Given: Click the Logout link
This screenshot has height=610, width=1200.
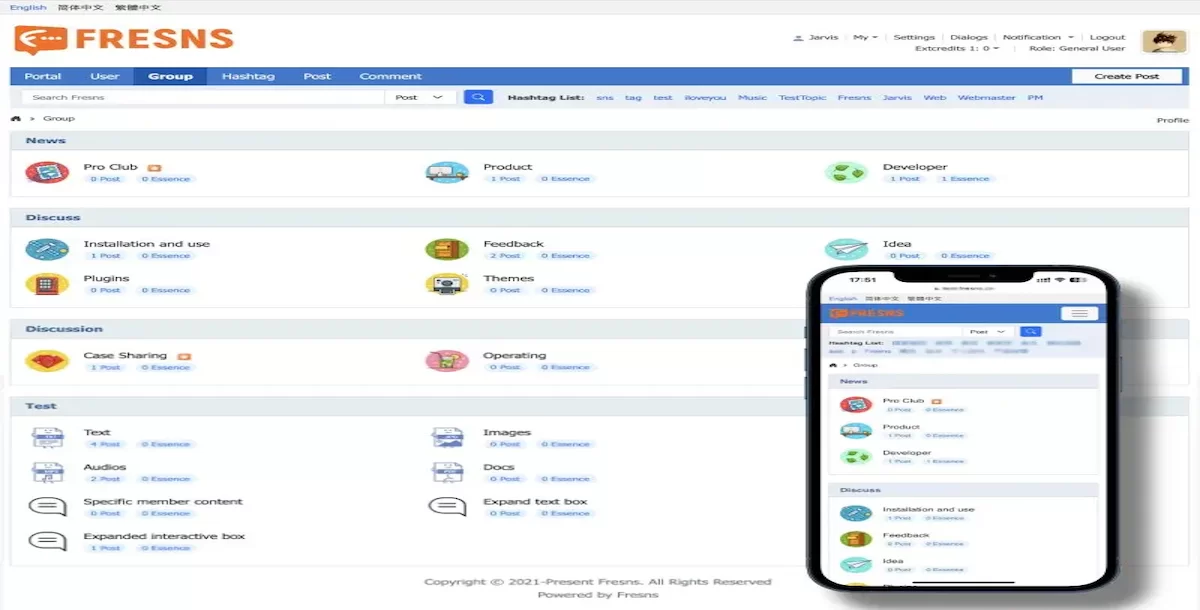Looking at the screenshot, I should click(1107, 37).
